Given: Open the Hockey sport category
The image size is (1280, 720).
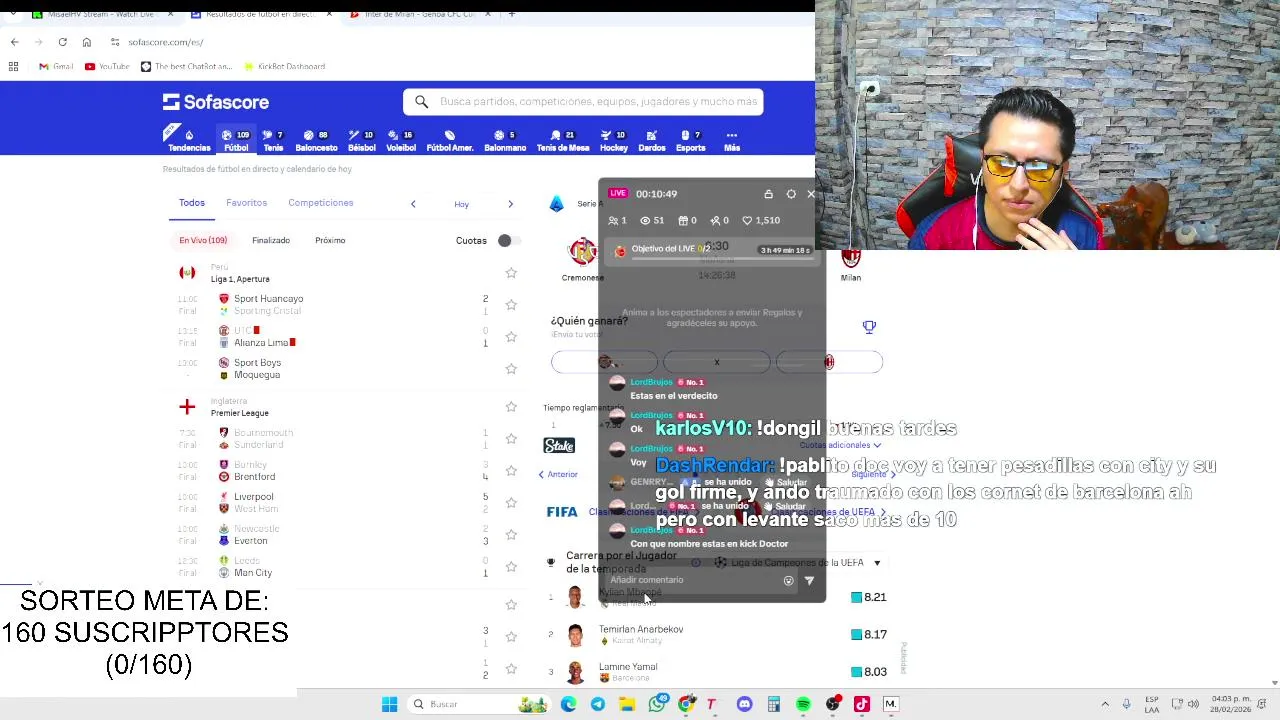Looking at the screenshot, I should 614,140.
